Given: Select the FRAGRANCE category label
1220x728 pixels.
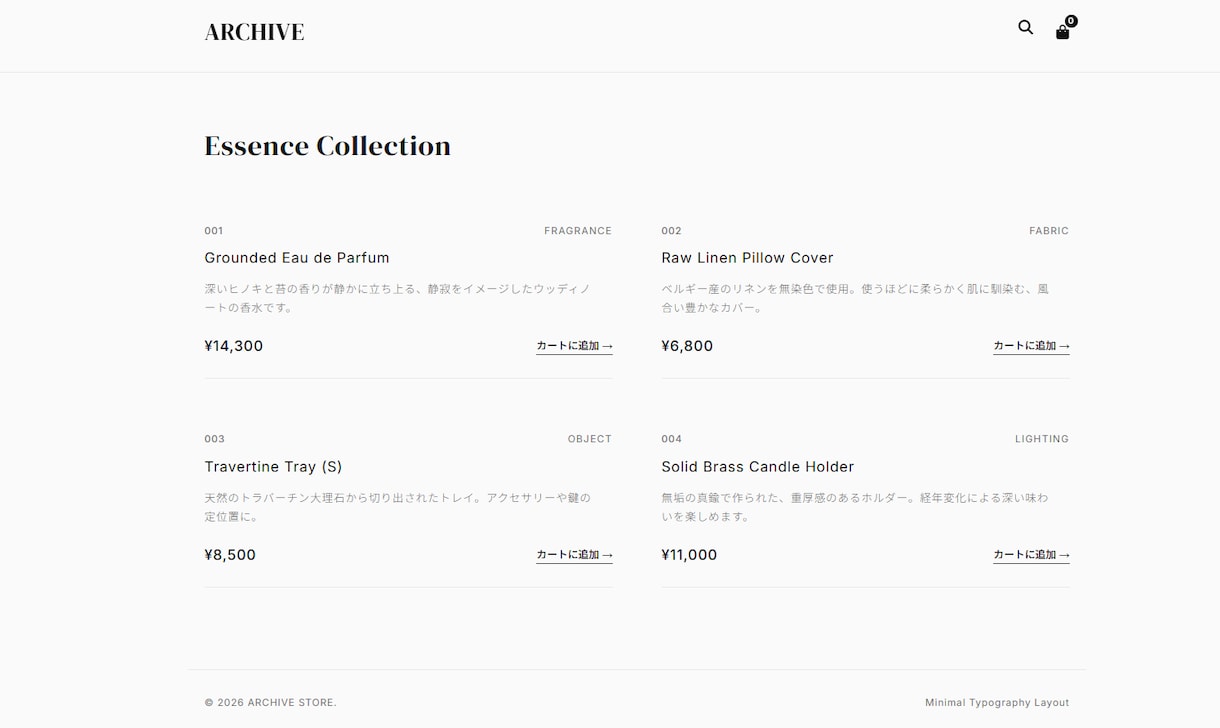Looking at the screenshot, I should [578, 231].
